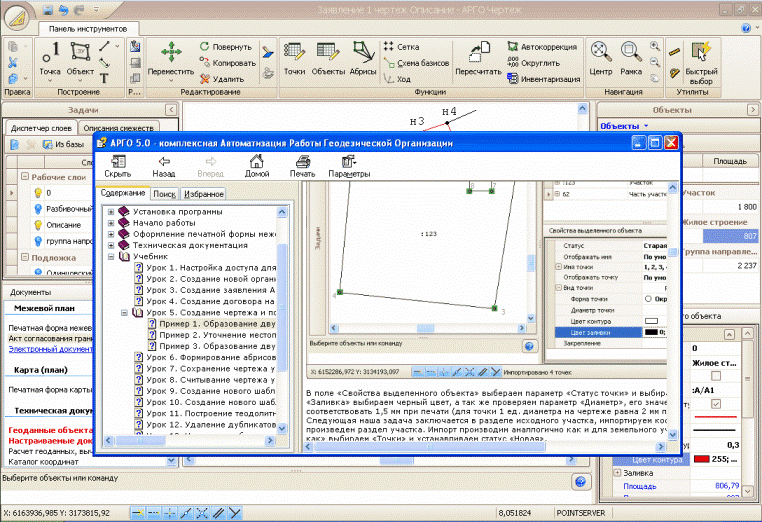
Task: Collapse the Учебник help topic
Action: click(111, 257)
